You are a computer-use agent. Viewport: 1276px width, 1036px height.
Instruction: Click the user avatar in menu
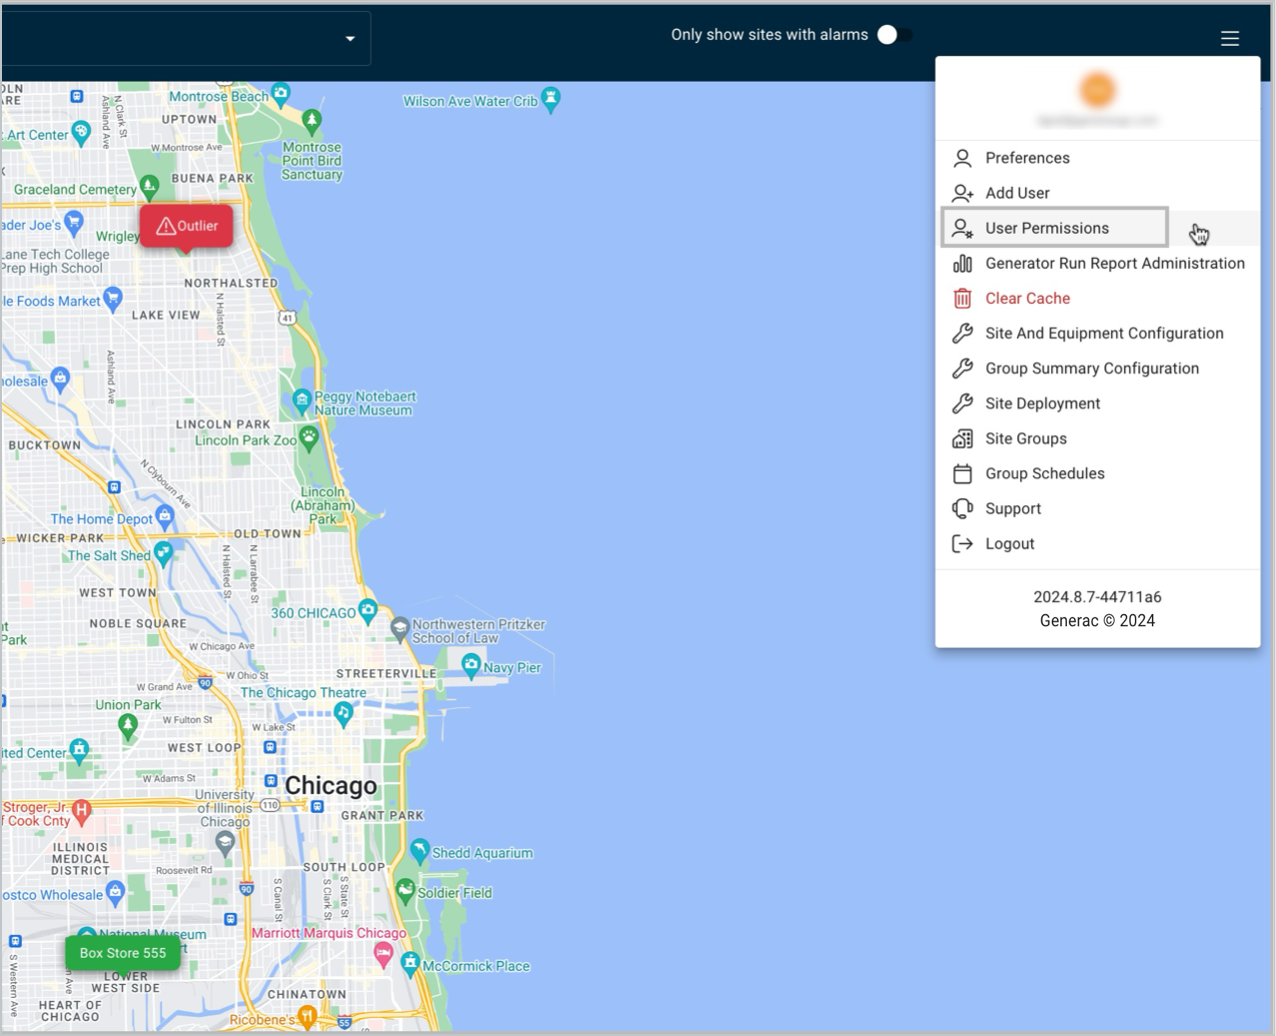pyautogui.click(x=1097, y=90)
